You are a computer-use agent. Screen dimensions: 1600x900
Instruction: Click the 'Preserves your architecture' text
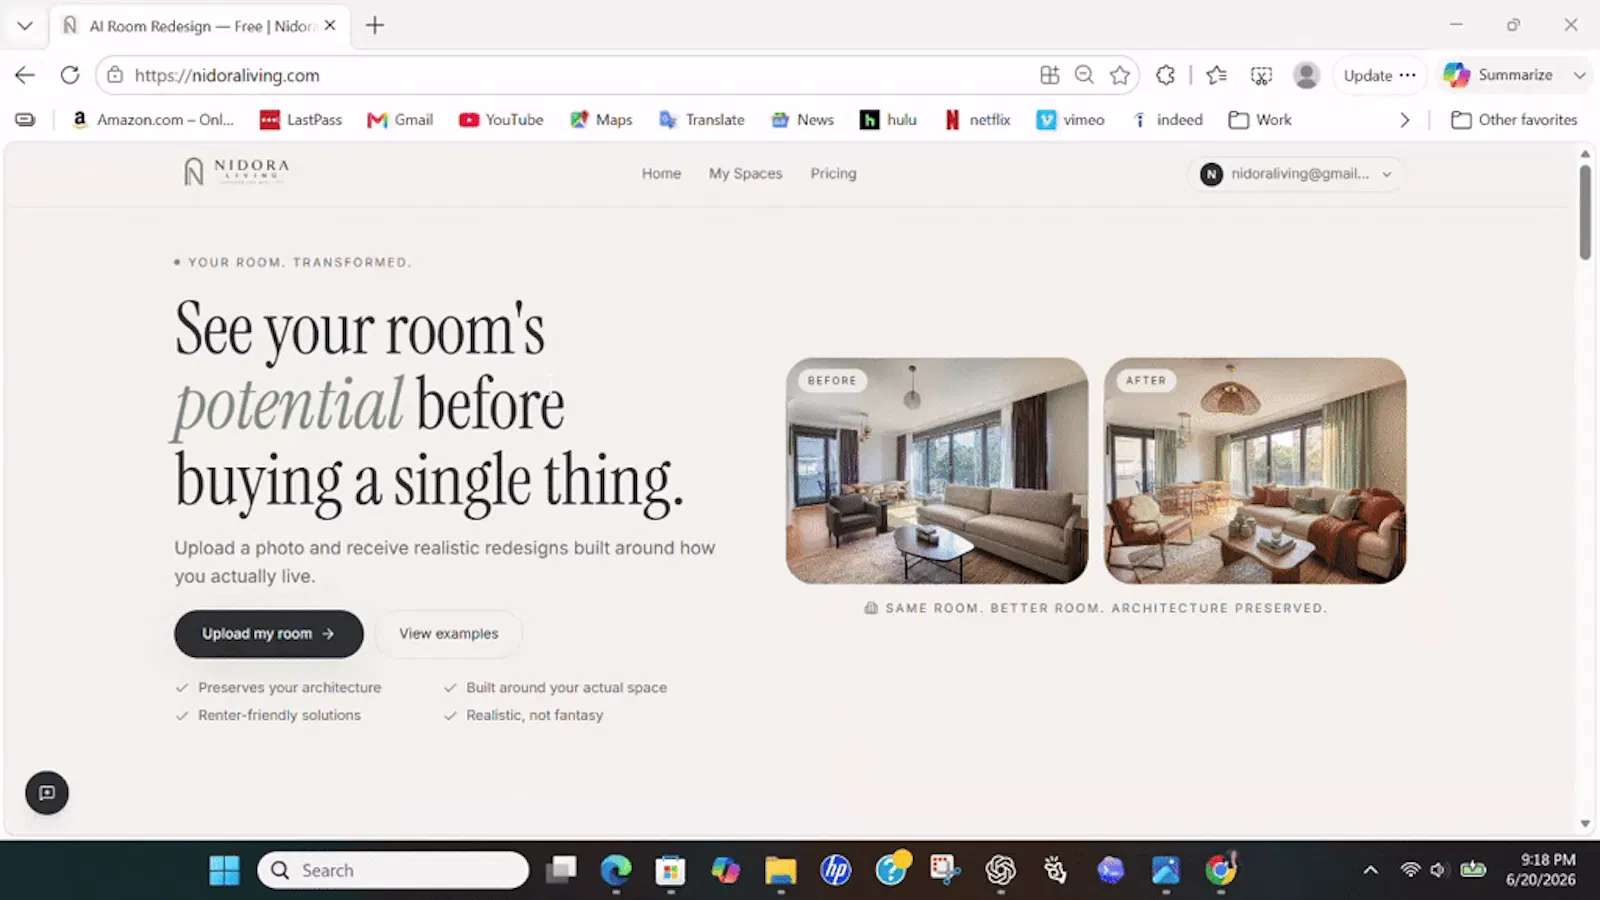click(x=289, y=688)
